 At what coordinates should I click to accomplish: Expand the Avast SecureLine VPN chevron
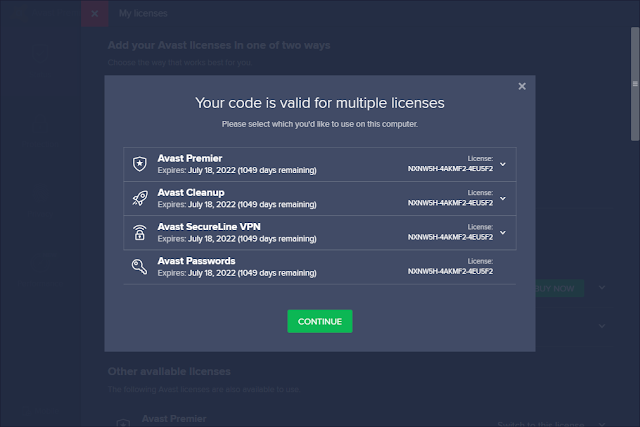click(502, 232)
